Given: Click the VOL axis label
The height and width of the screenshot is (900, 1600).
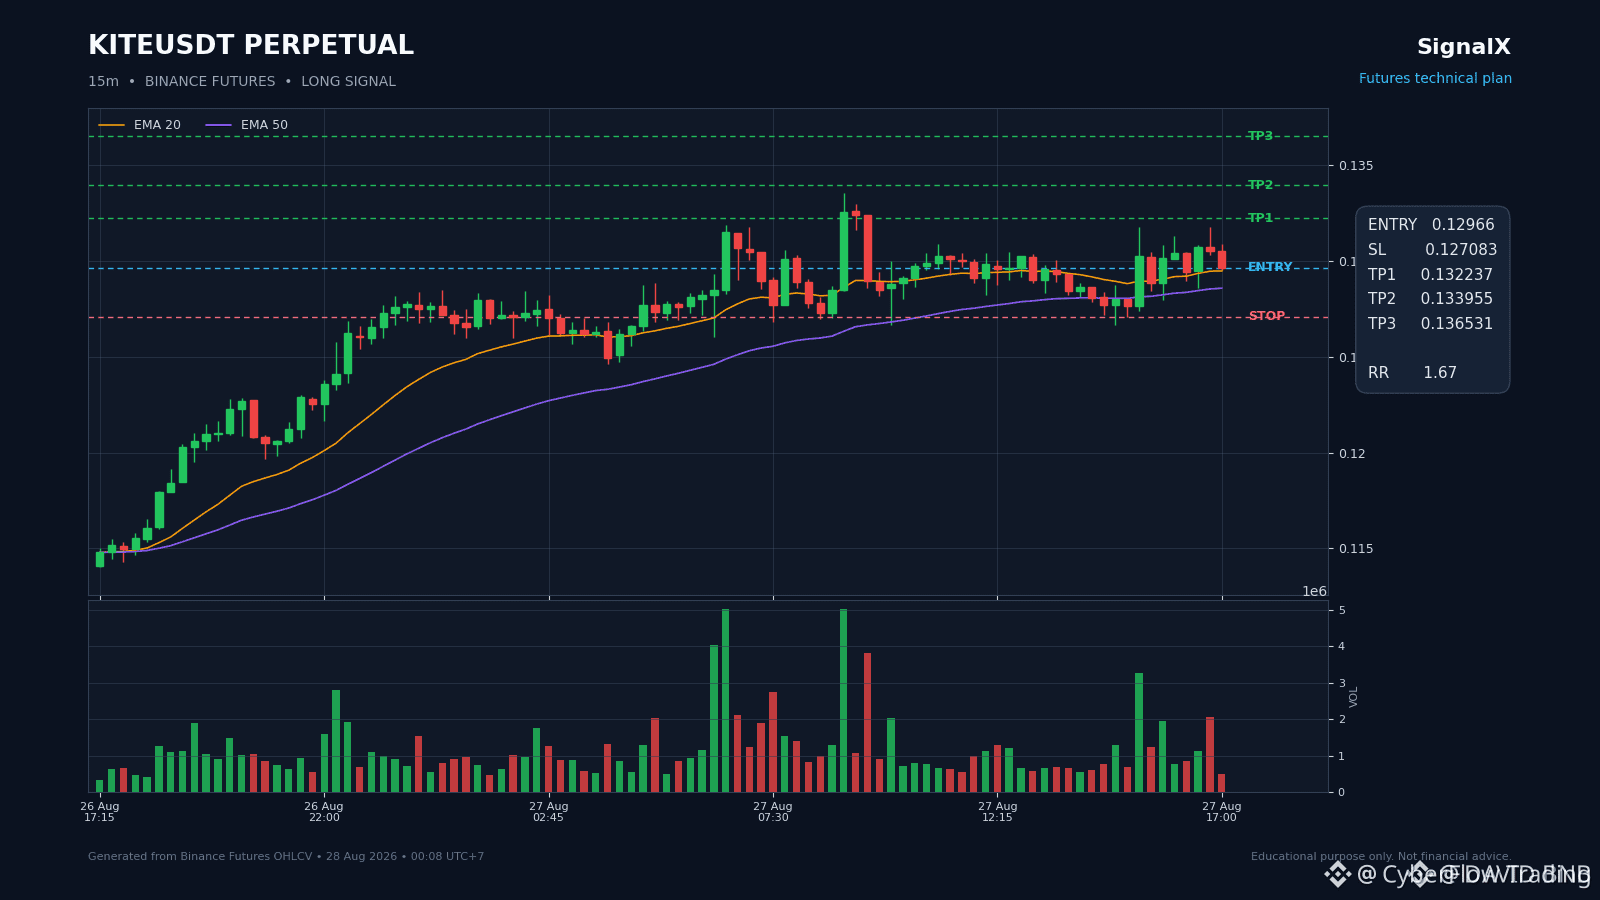Looking at the screenshot, I should pyautogui.click(x=1354, y=697).
